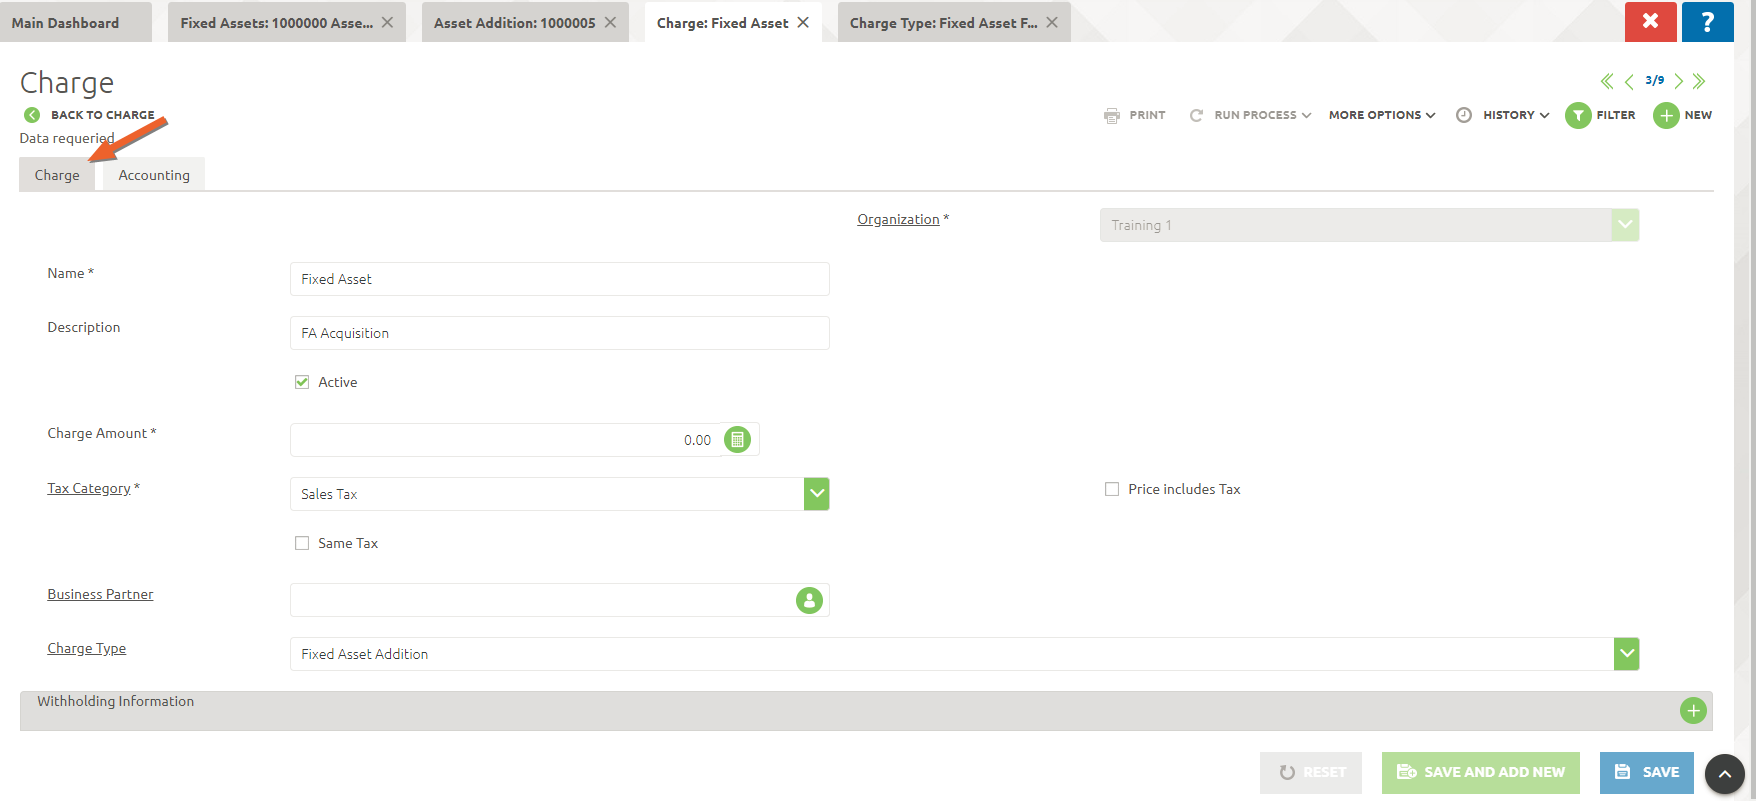Open the Organization field link
This screenshot has height=801, width=1756.
click(898, 219)
